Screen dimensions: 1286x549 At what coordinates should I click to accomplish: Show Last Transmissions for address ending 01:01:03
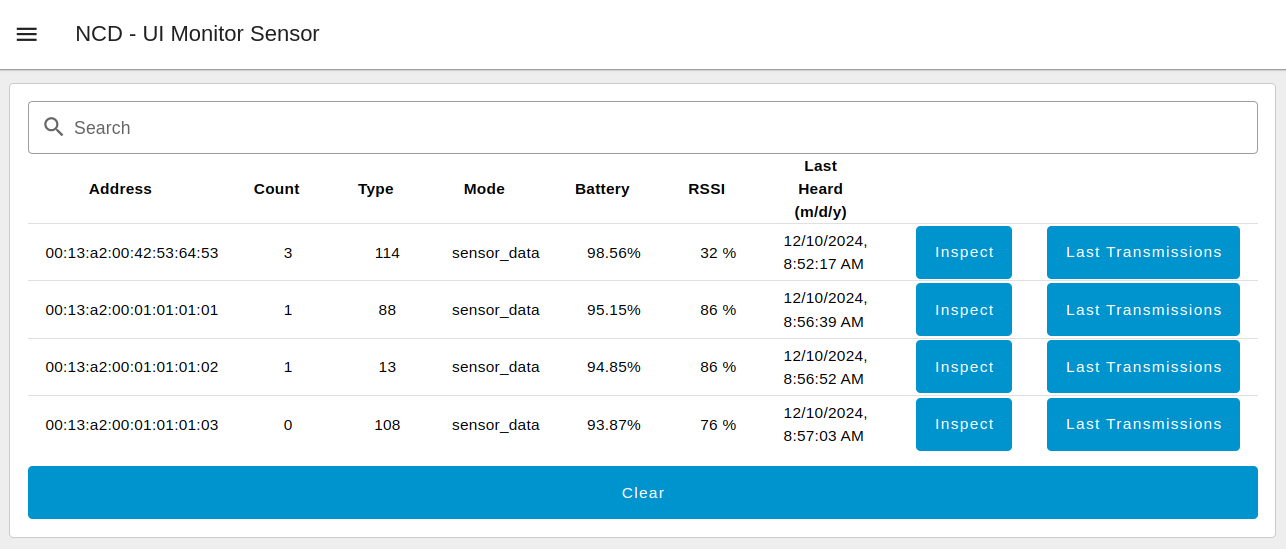1143,424
